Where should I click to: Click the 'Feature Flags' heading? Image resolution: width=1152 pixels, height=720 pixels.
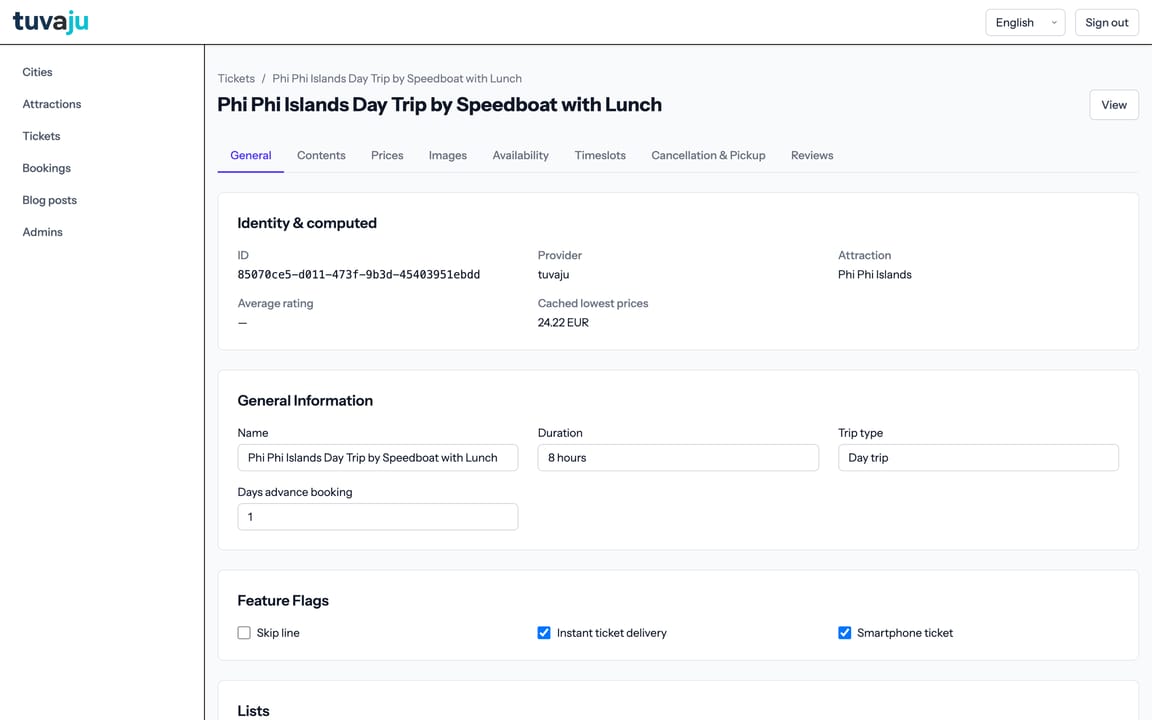click(283, 601)
